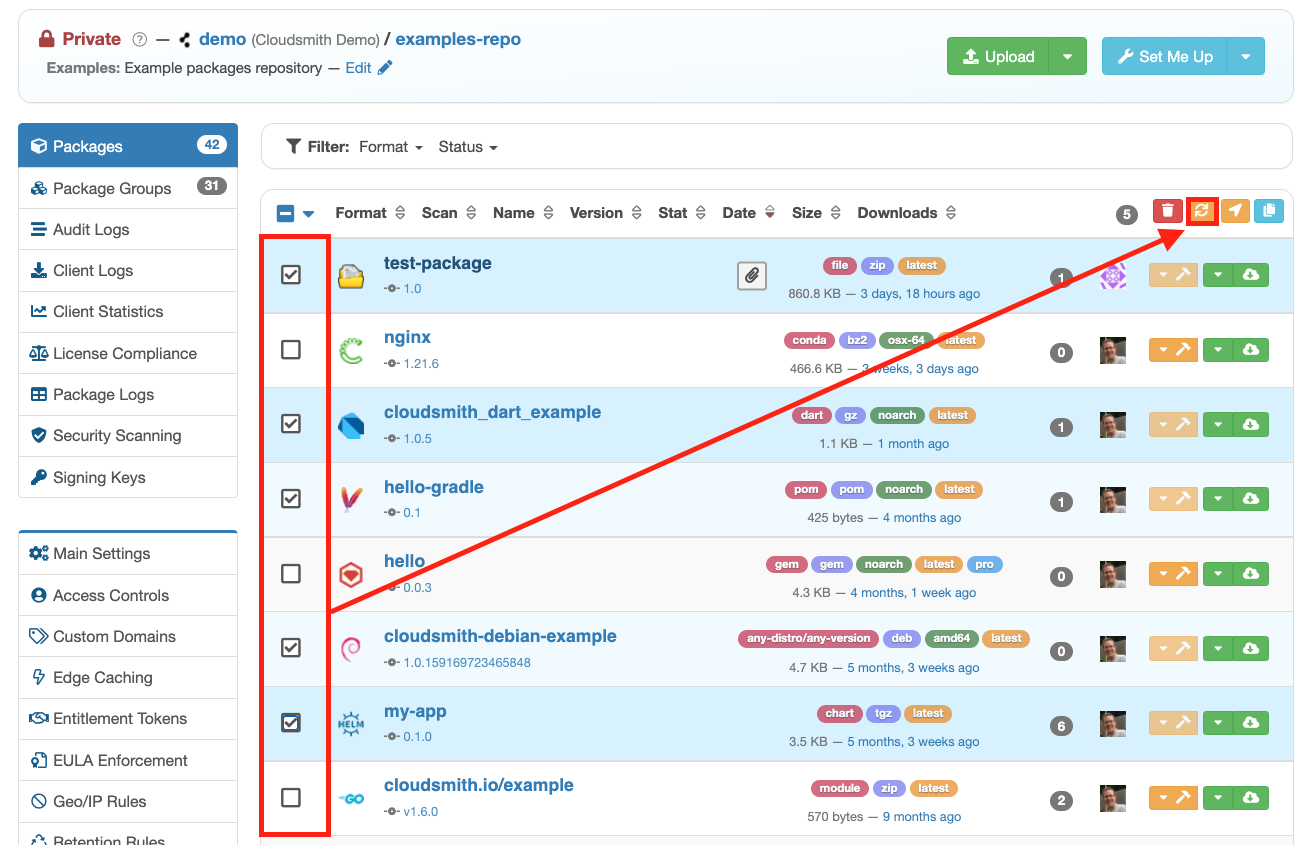Open orange dropdown caret for cloudsmith.io/example

point(1160,798)
